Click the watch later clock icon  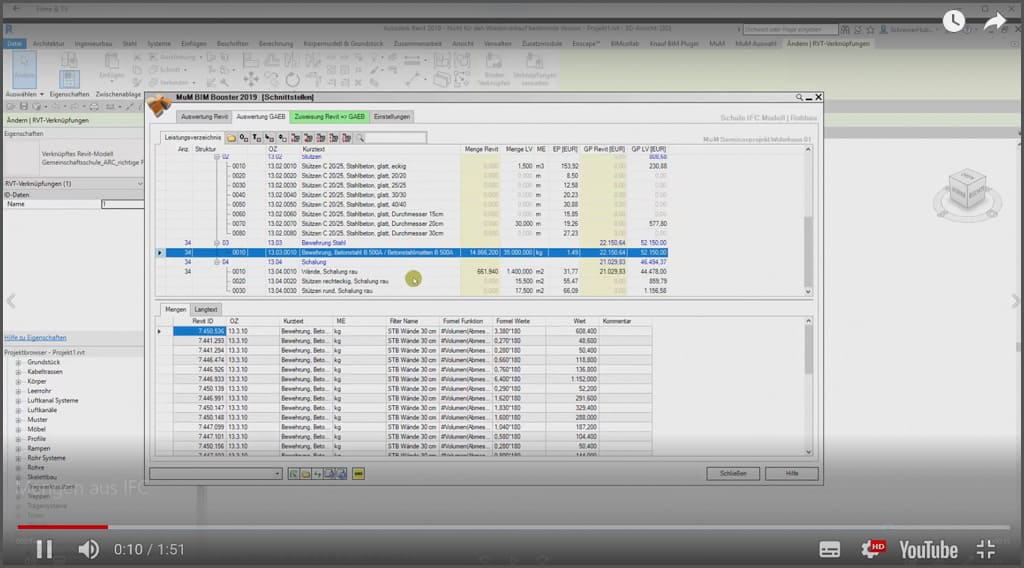pos(953,20)
